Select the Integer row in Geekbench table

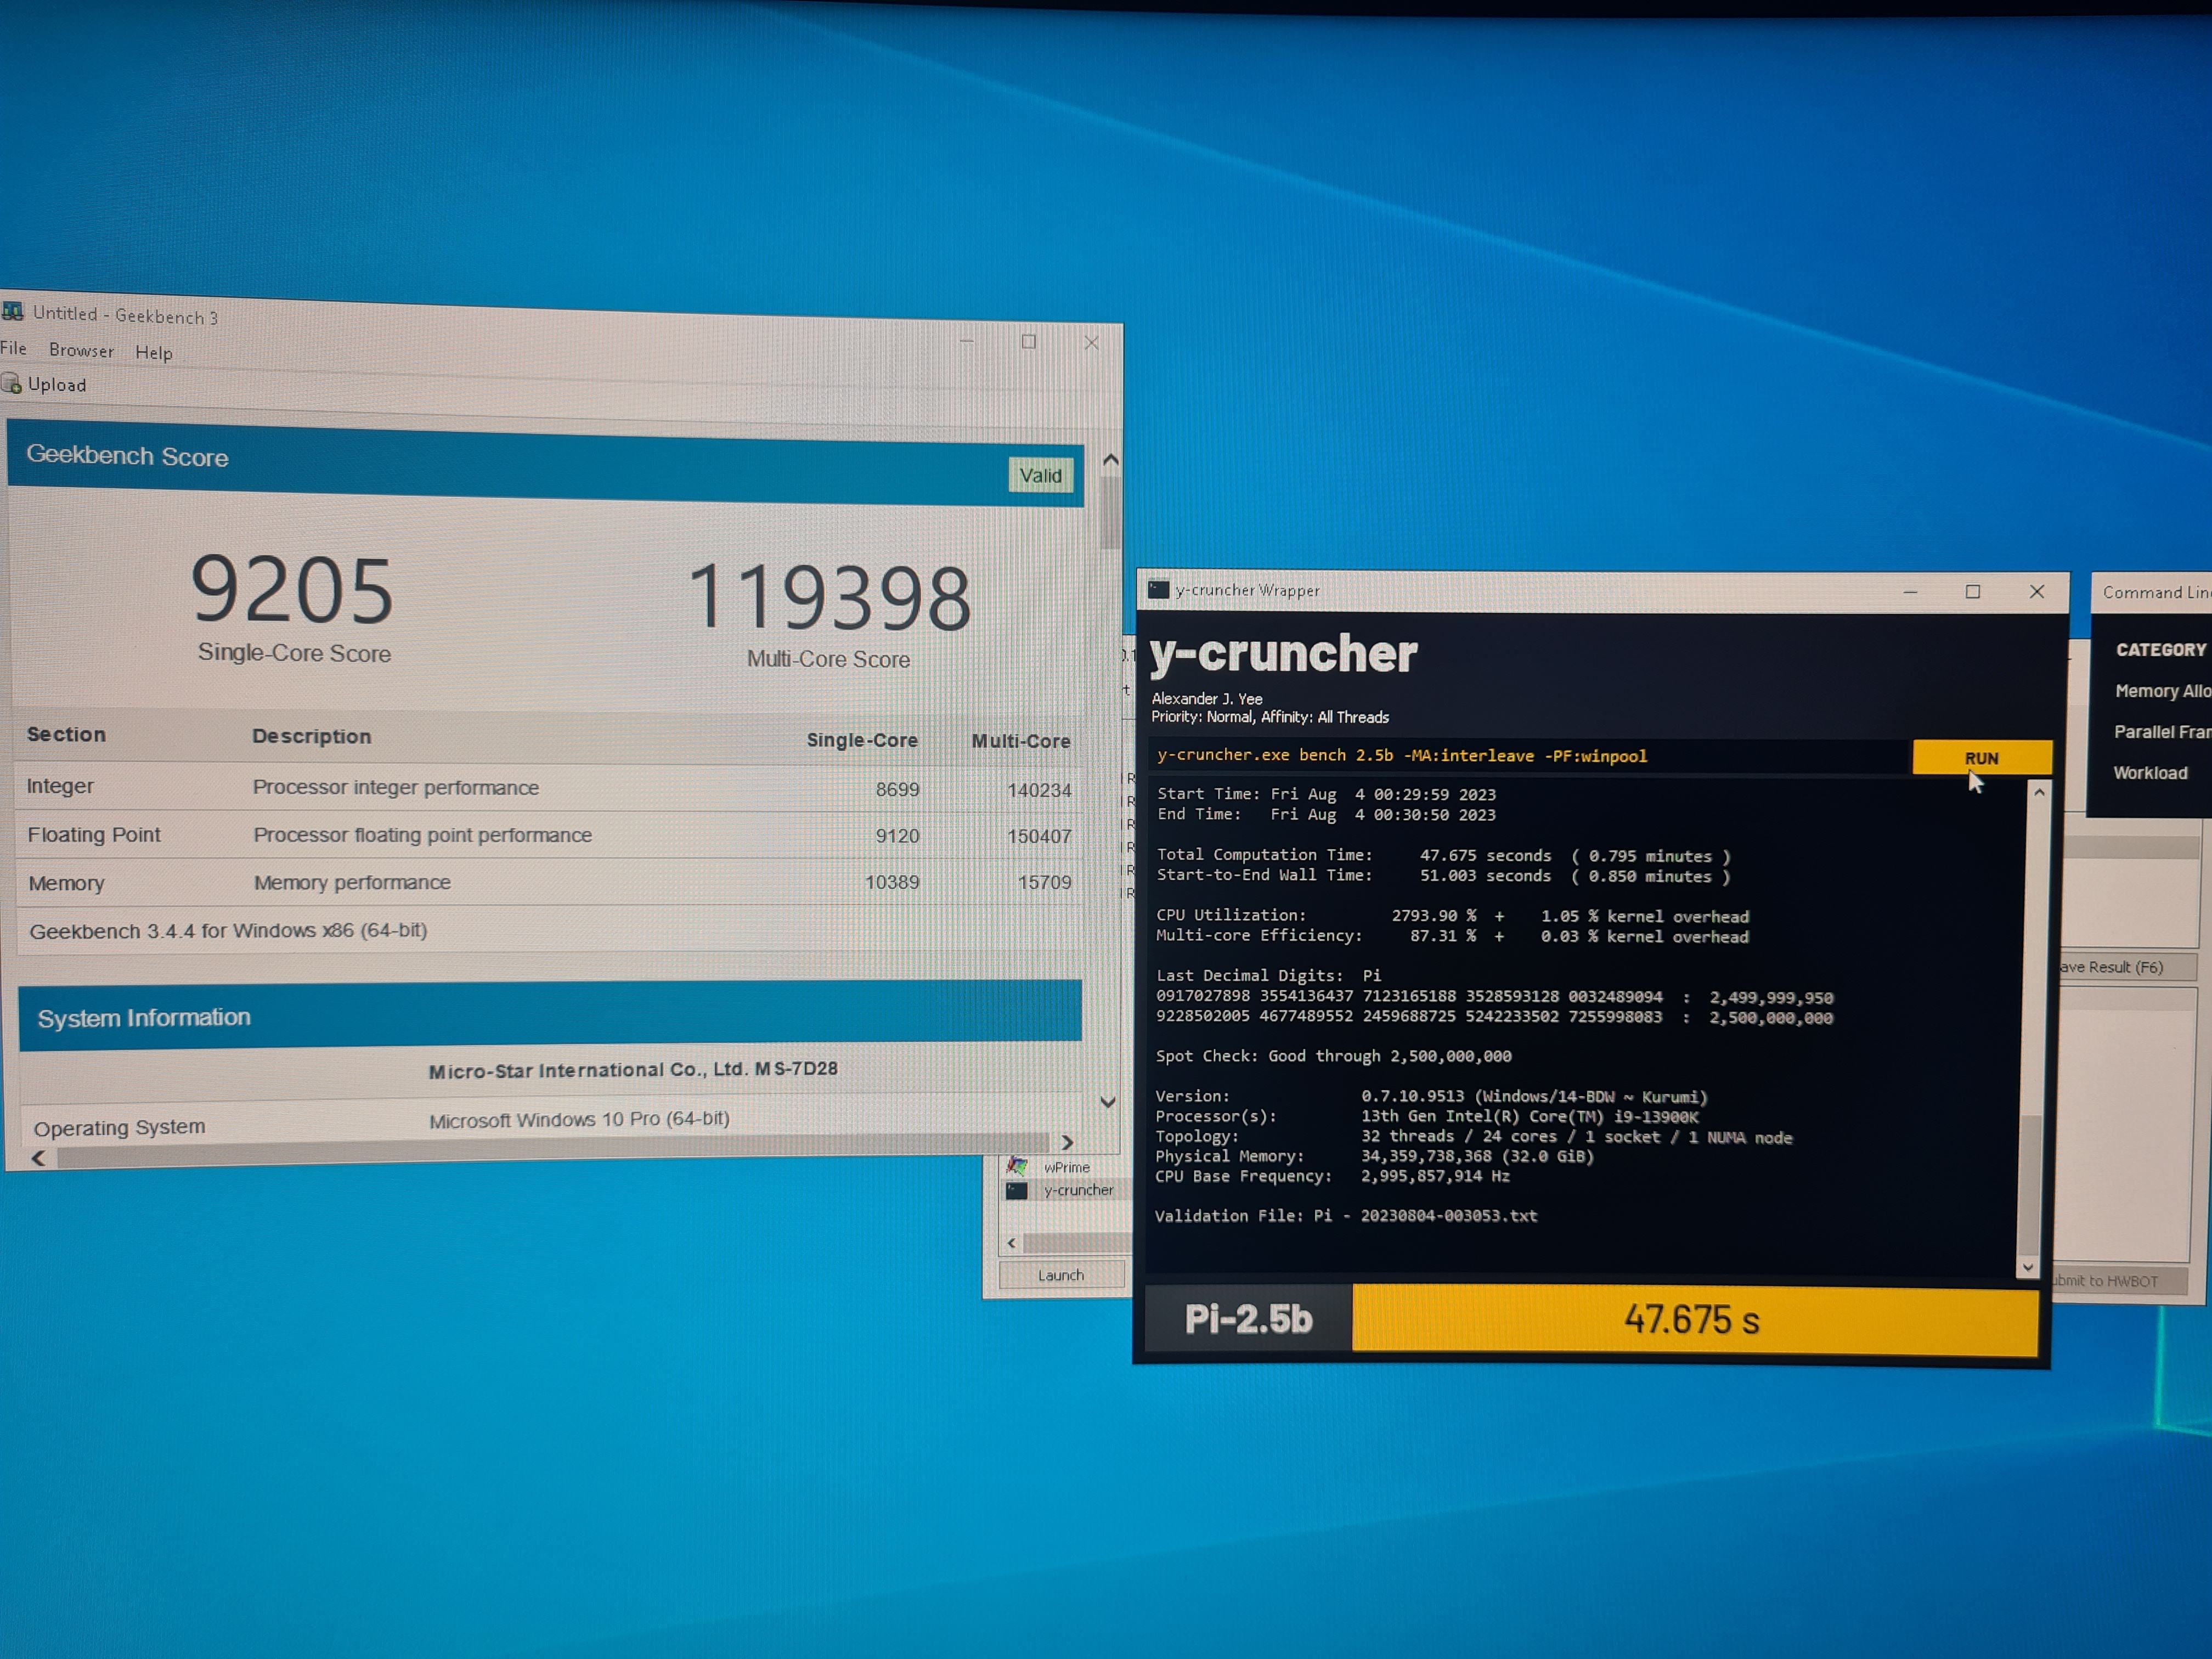pos(549,788)
